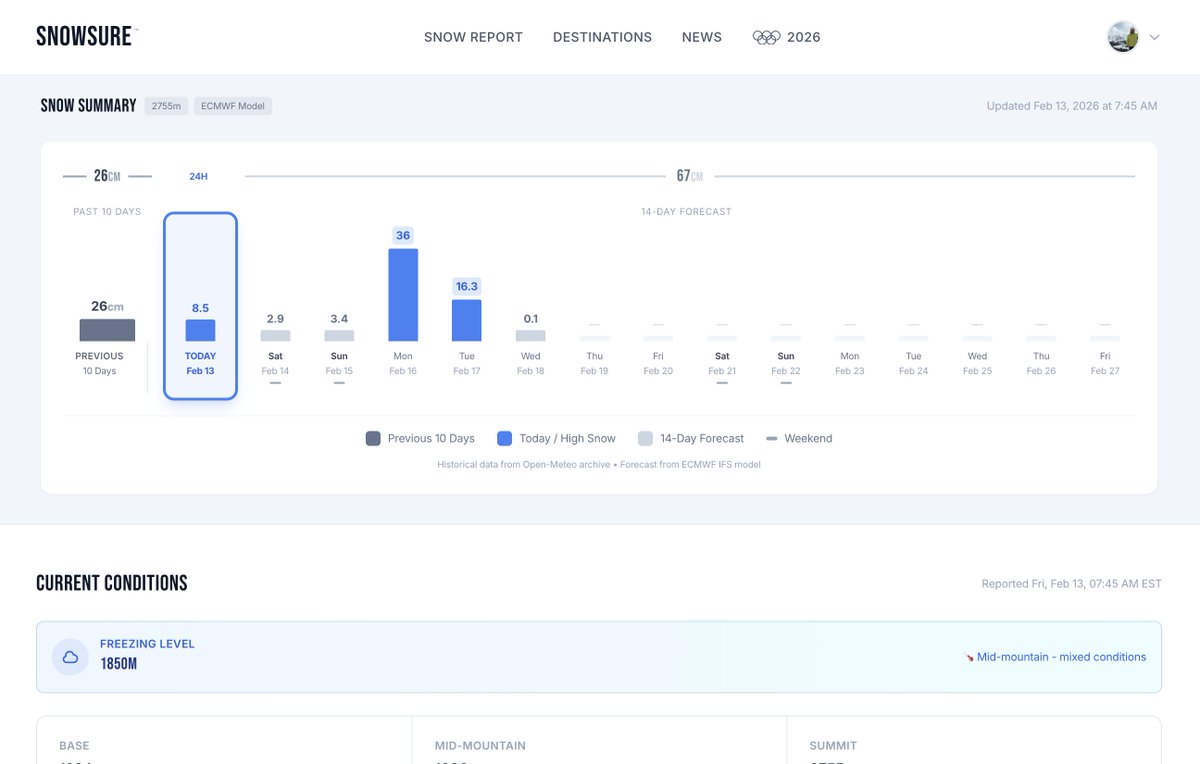Image resolution: width=1200 pixels, height=764 pixels.
Task: Click the cloud freezing level icon
Action: tap(71, 657)
